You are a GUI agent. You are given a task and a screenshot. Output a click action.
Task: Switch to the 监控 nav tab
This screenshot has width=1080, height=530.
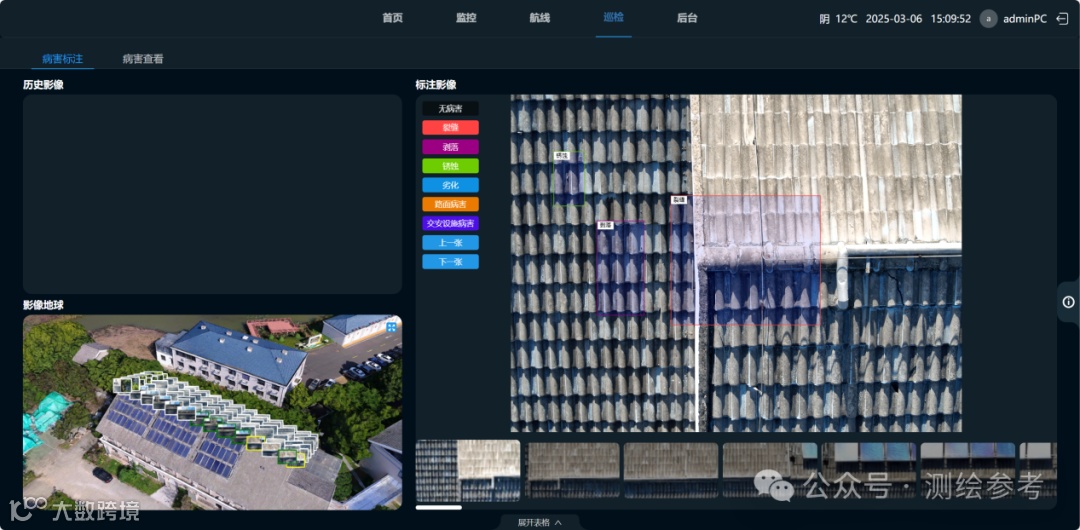click(466, 18)
